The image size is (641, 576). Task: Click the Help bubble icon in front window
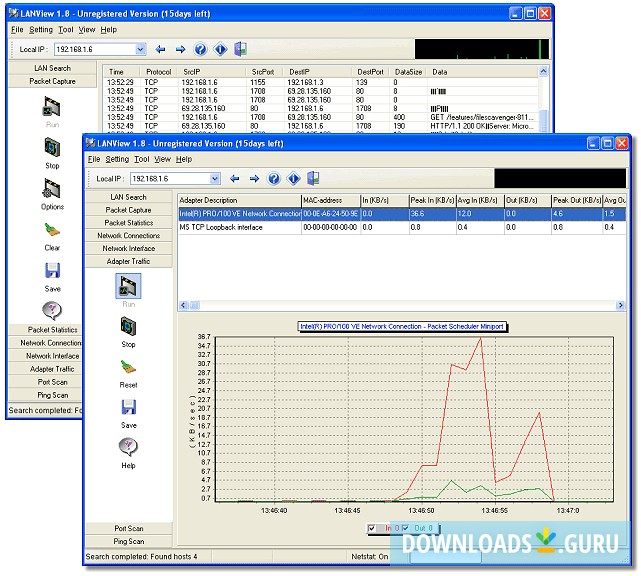(128, 447)
